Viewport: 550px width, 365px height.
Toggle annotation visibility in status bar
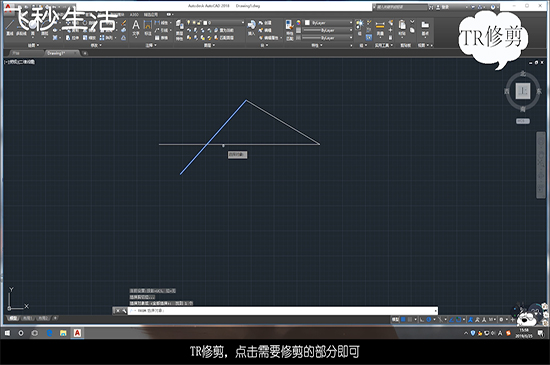click(471, 319)
